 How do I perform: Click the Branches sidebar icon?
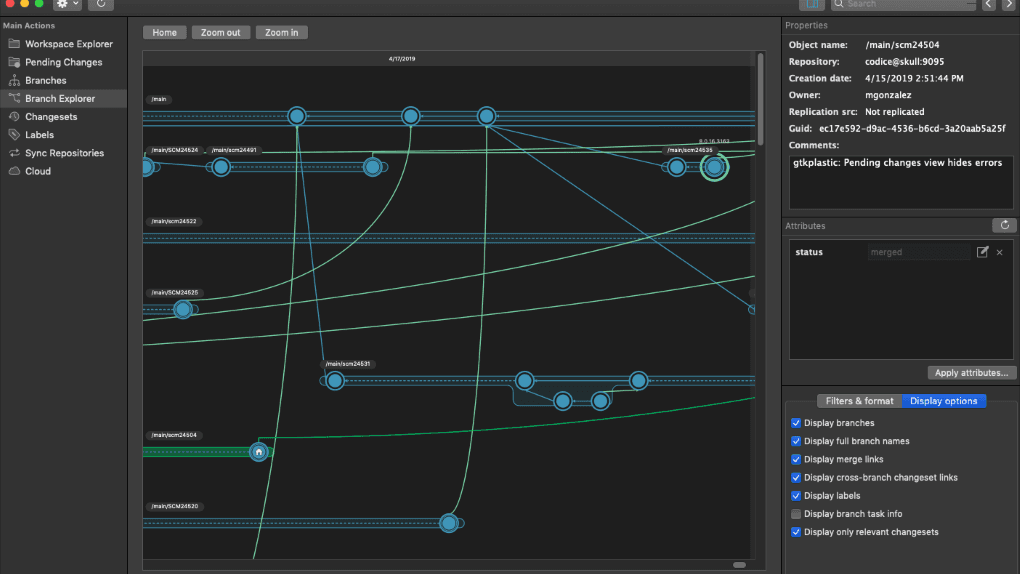14,80
